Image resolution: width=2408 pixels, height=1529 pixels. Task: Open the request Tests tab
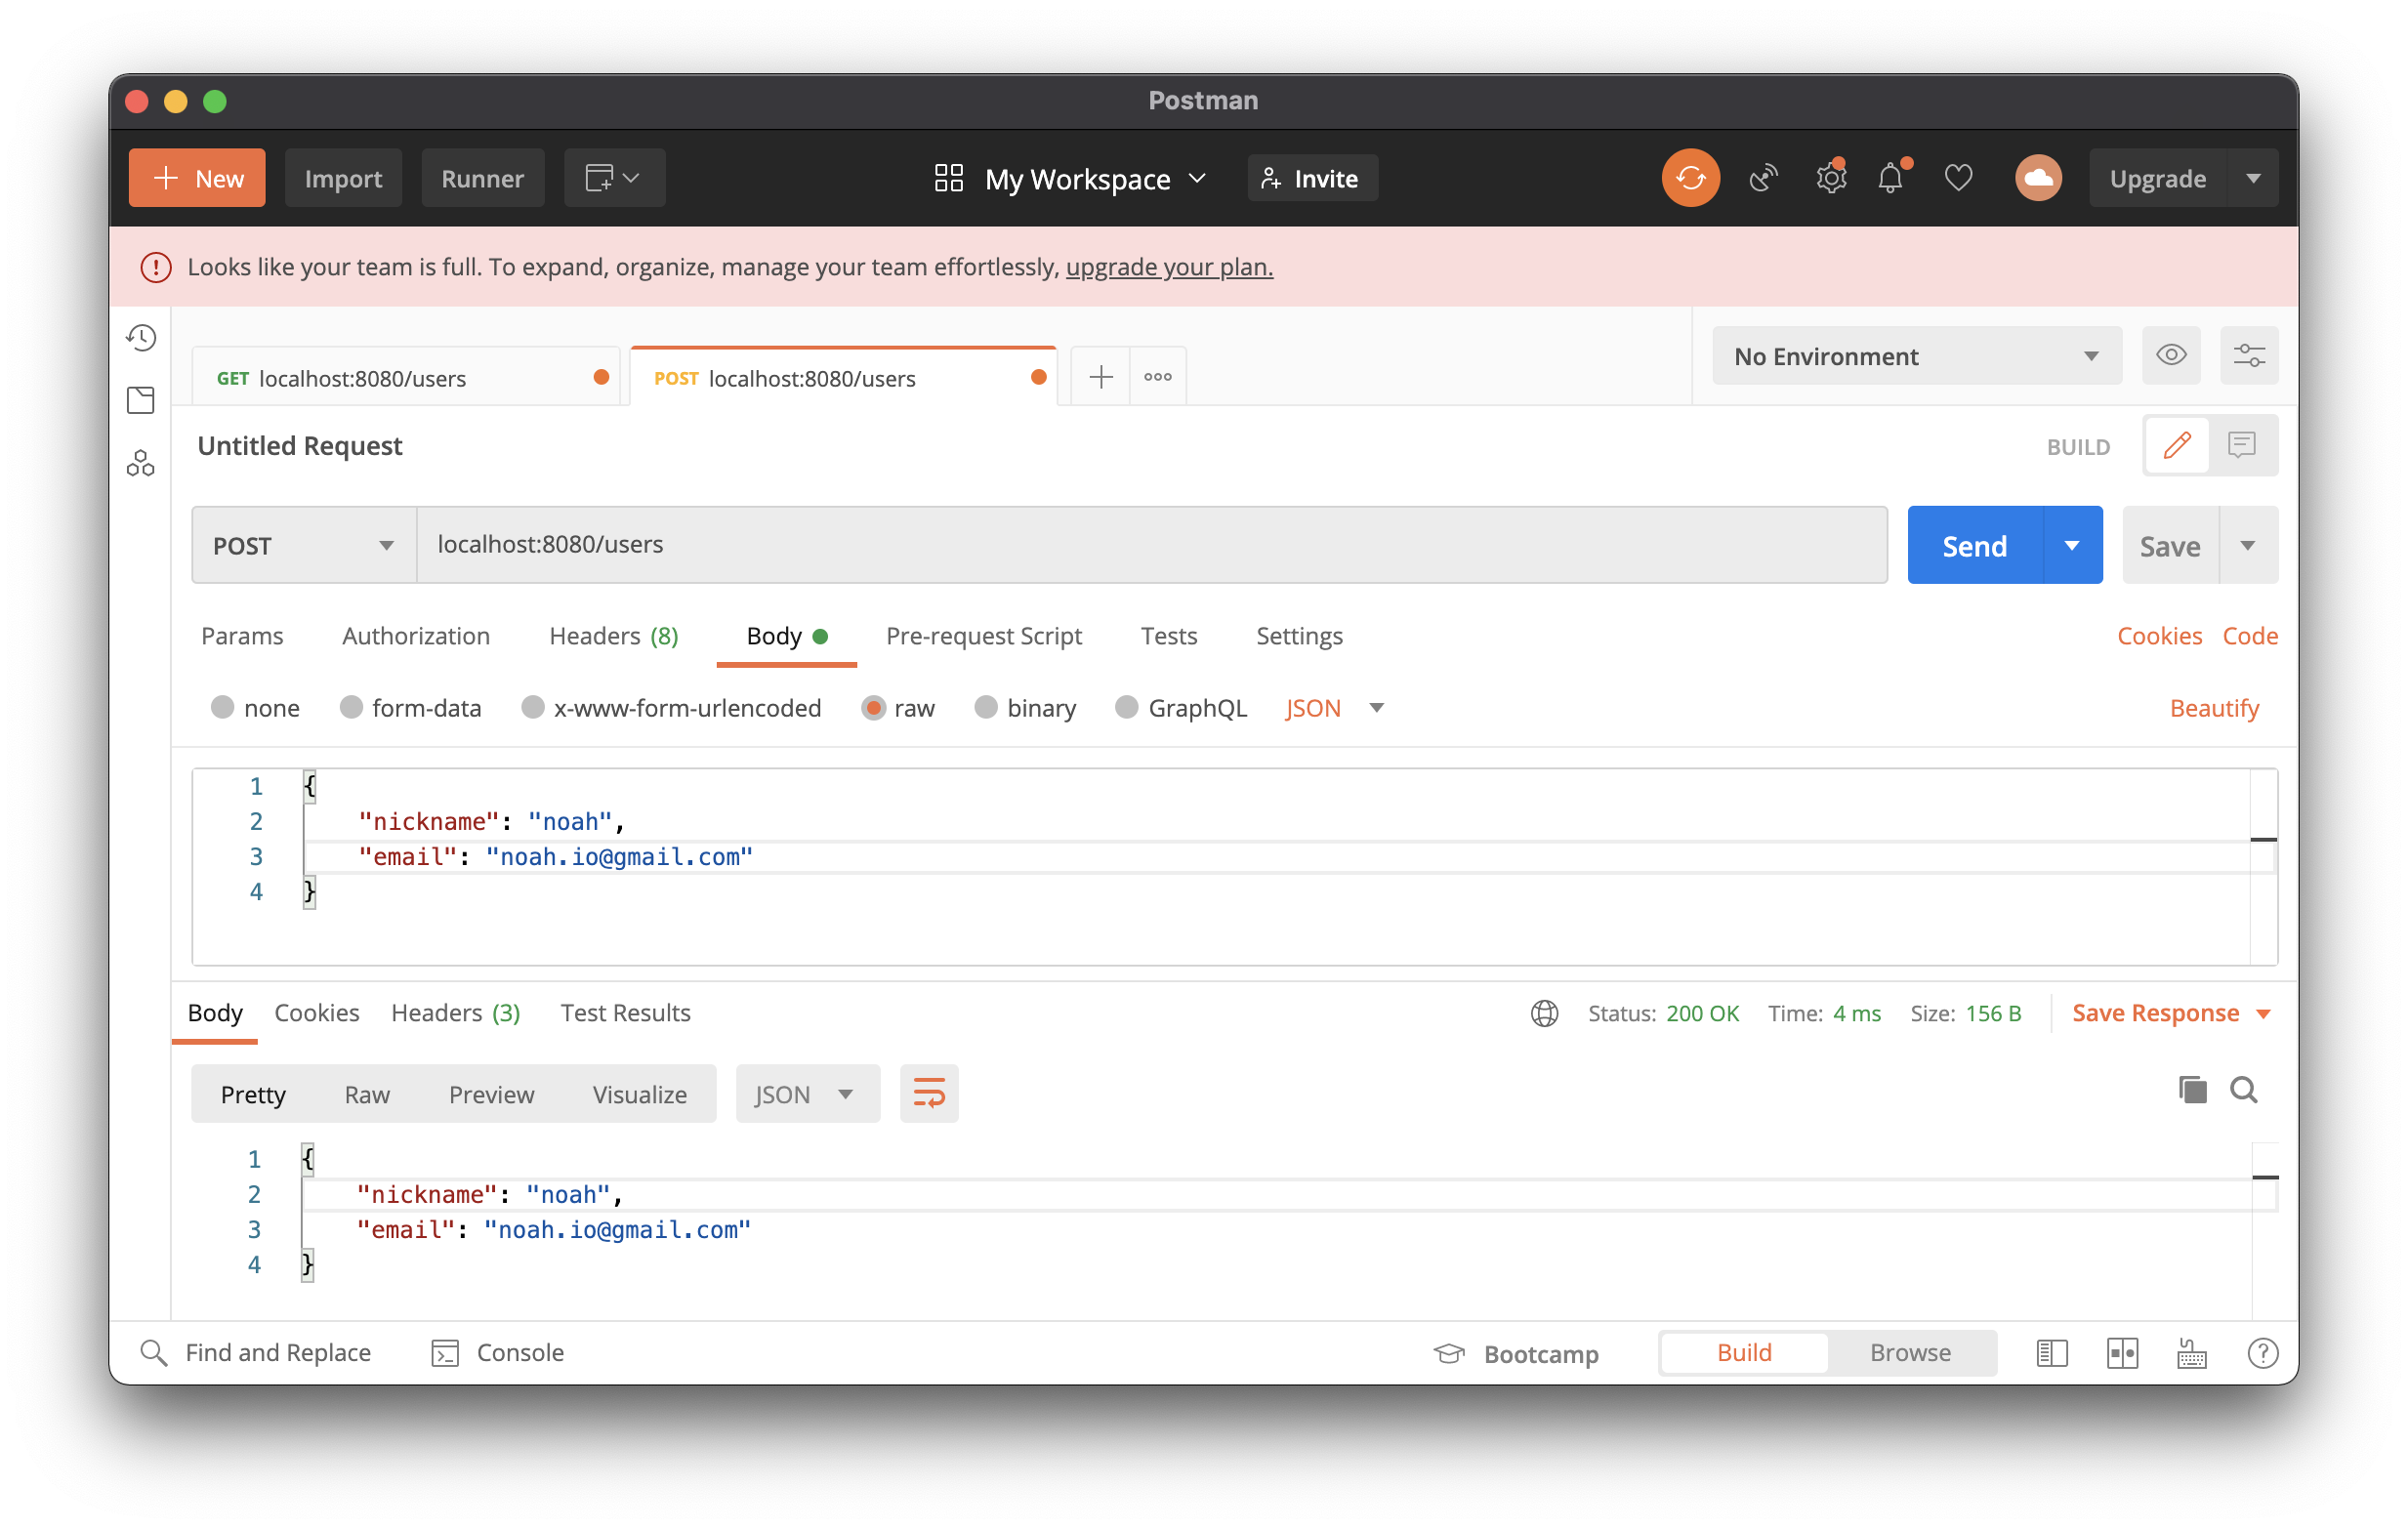(x=1169, y=637)
